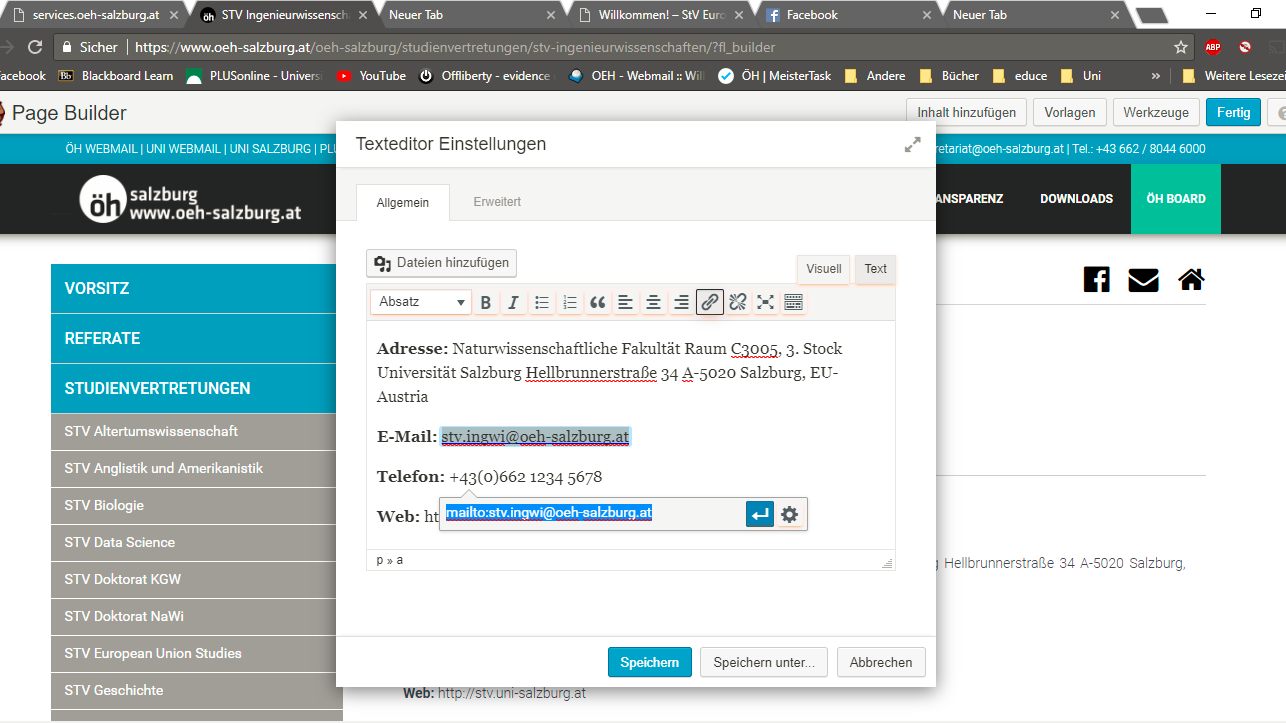The height and width of the screenshot is (723, 1286).
Task: Open the http://stv.uni-salzburg.at web link
Action: 511,693
